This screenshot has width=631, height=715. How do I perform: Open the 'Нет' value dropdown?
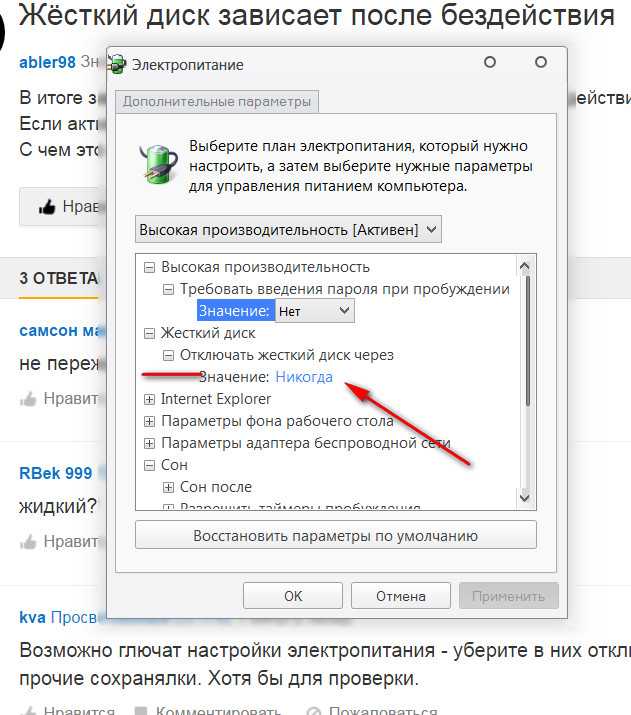315,311
